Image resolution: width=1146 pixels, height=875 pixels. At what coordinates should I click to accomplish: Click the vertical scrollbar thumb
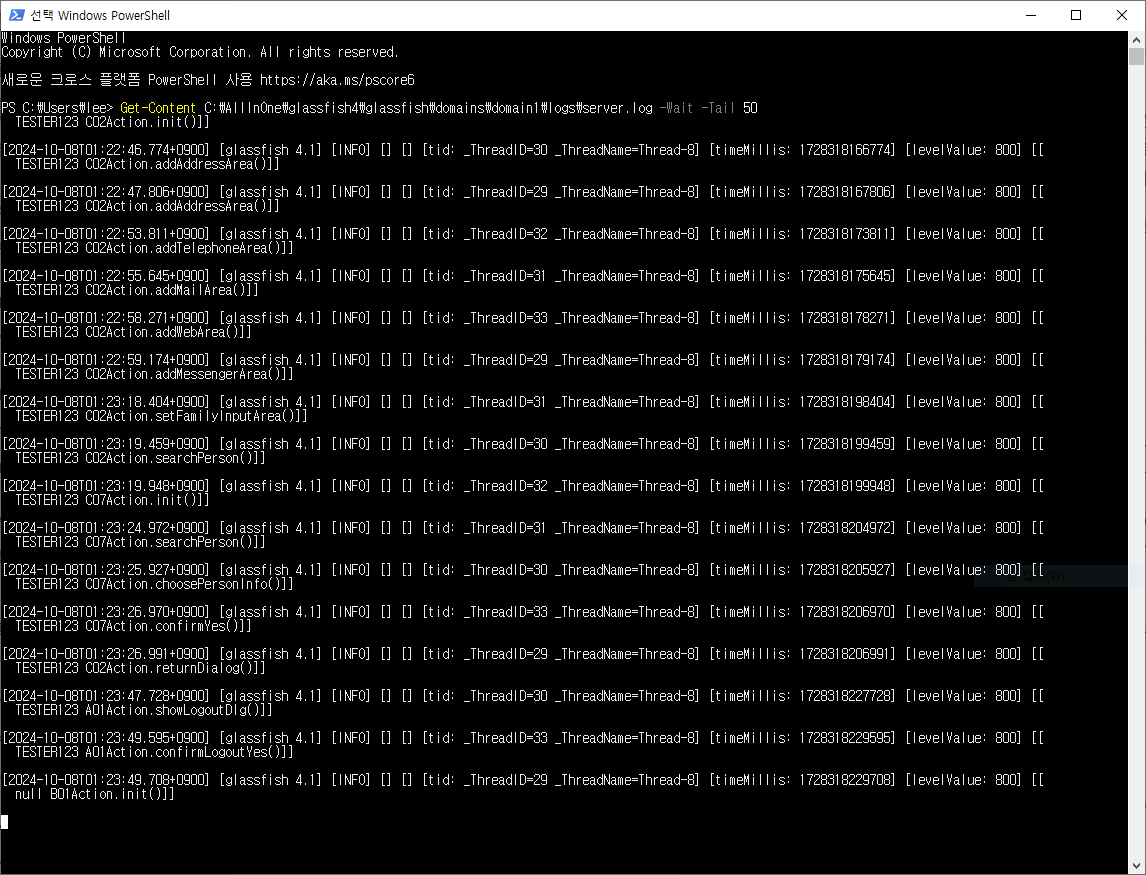pos(1136,56)
